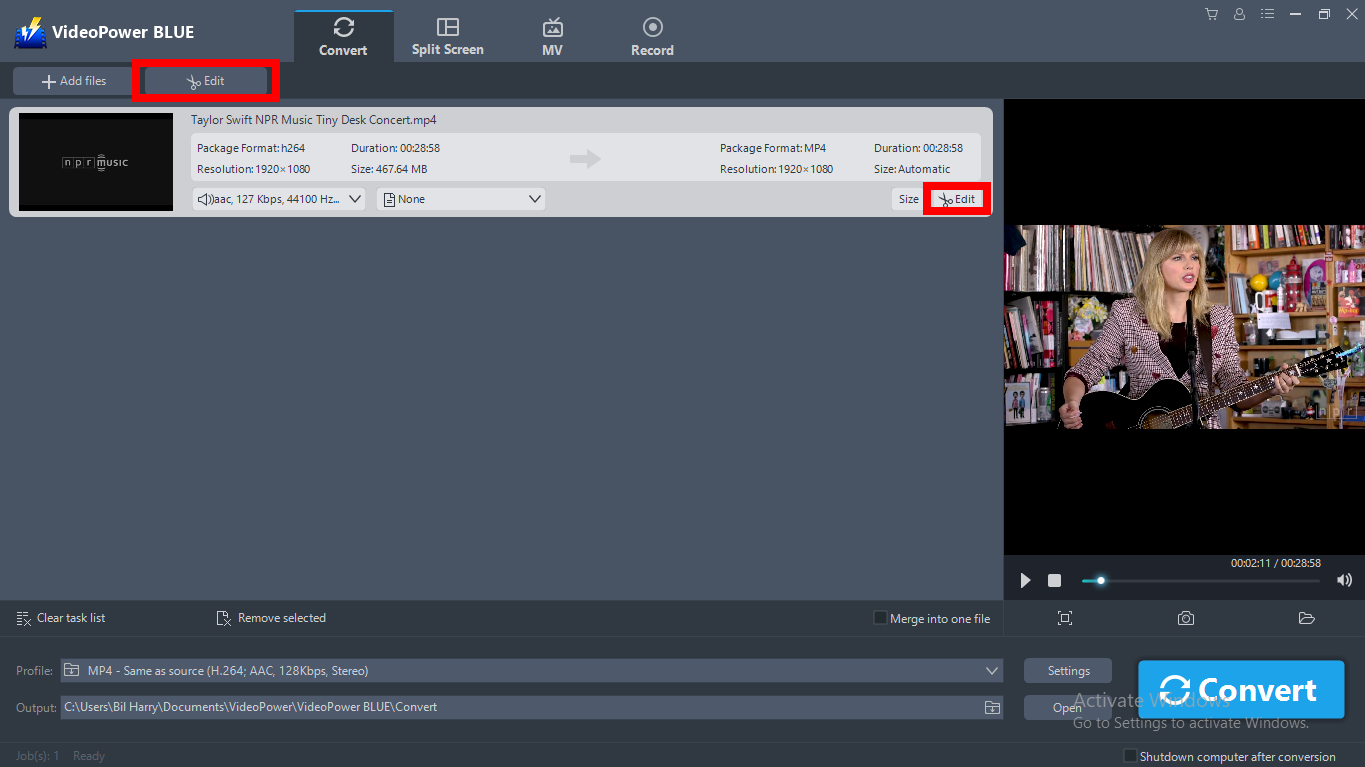Open the output folder icon

click(x=1307, y=618)
